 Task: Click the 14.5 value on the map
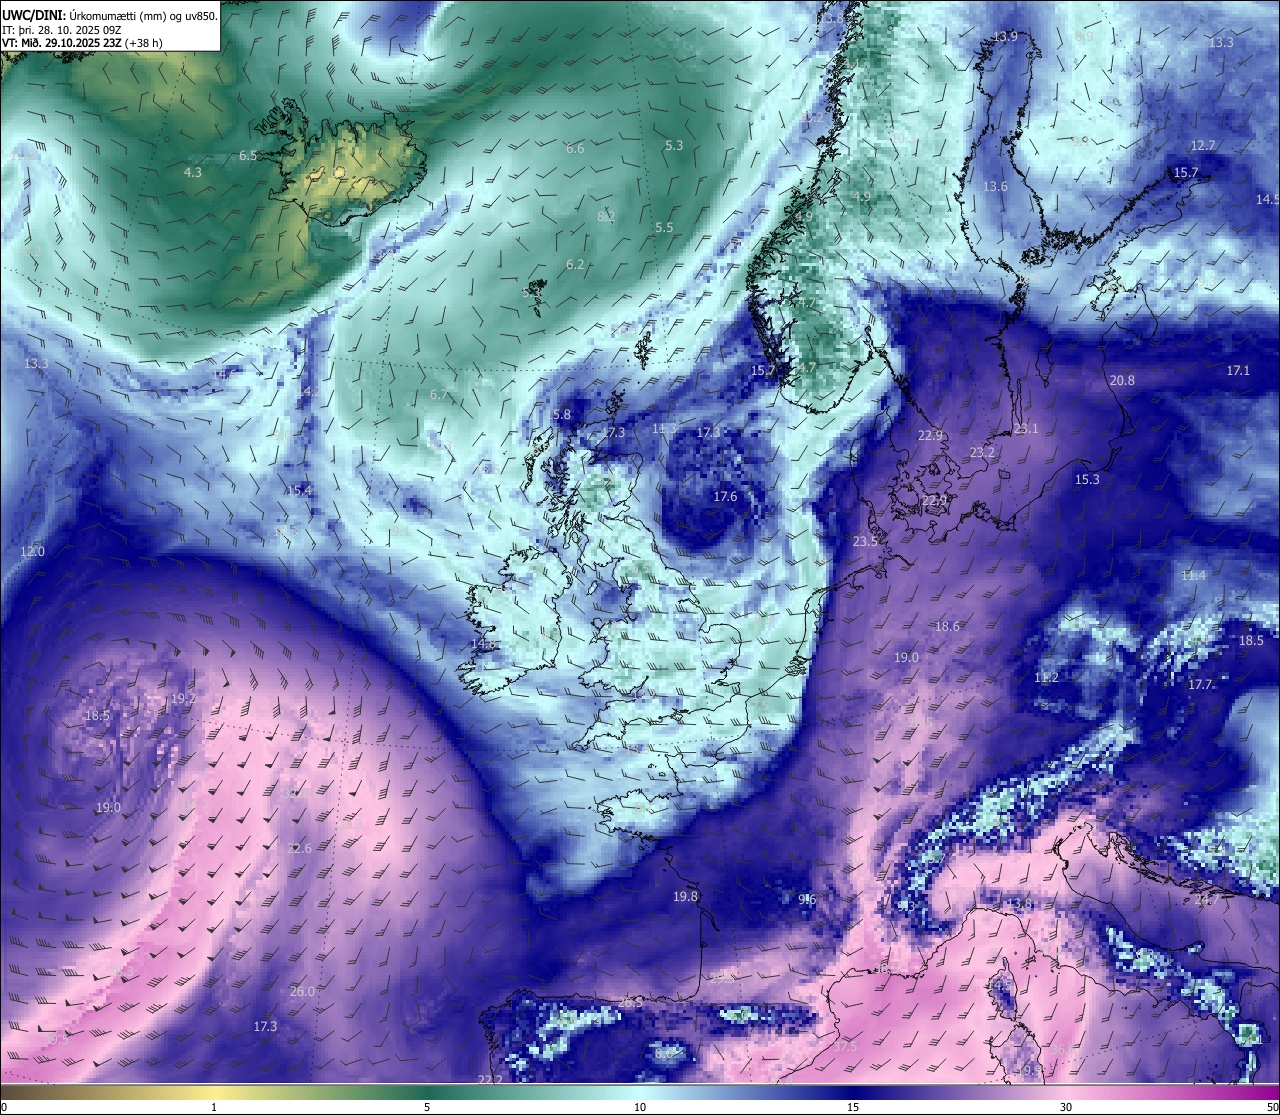(x=1267, y=199)
